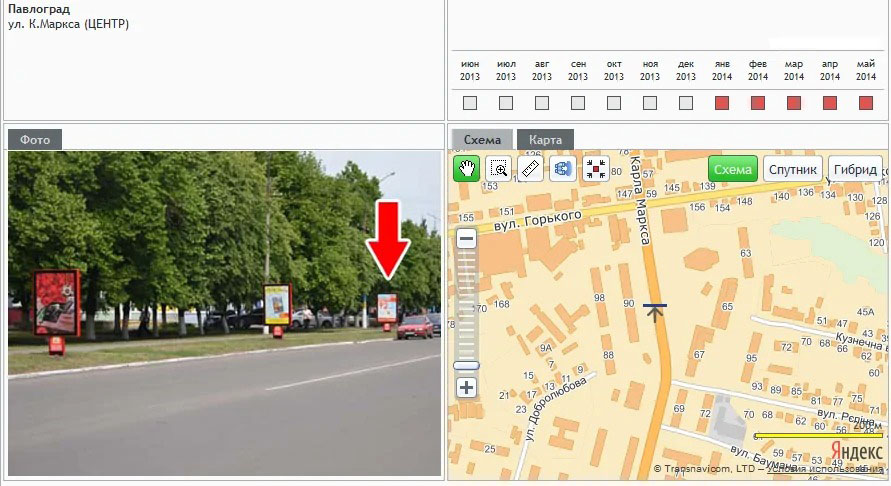Click house number 98 on map
891x486 pixels.
(x=599, y=298)
